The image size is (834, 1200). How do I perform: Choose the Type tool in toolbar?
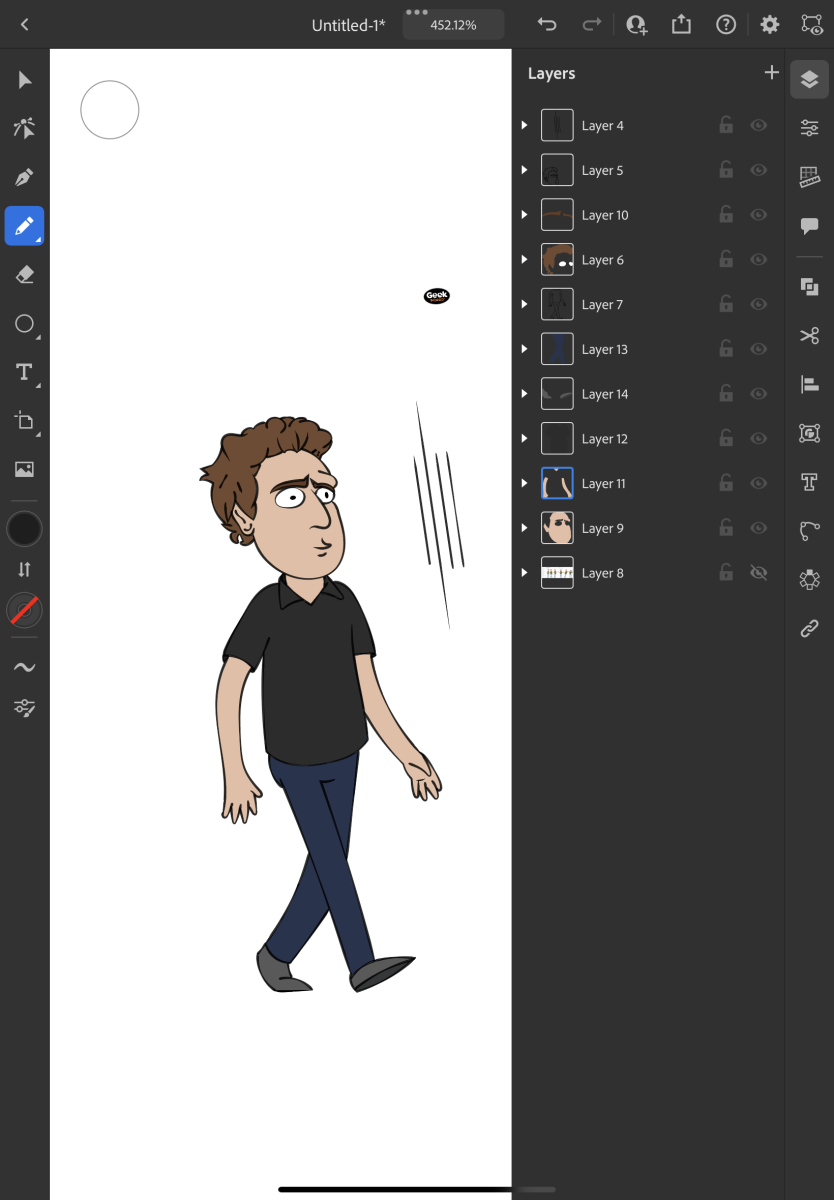(x=25, y=372)
